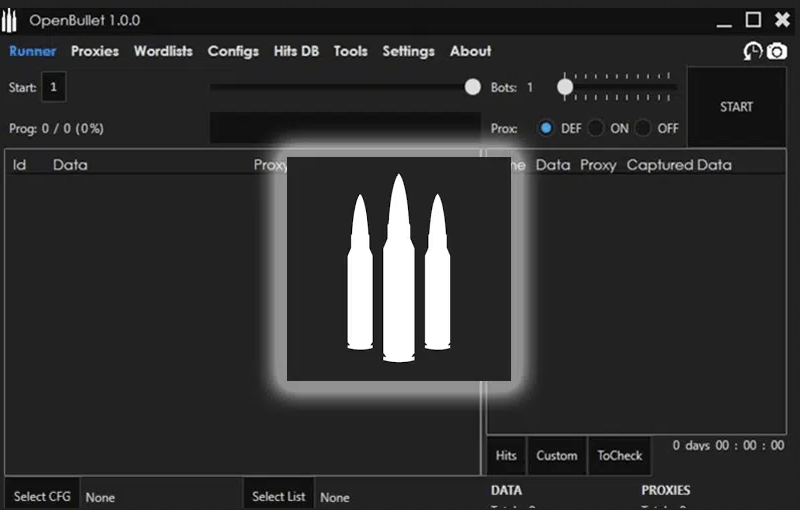Click the 0 days 00 : 00 : 00 timer
The width and height of the screenshot is (800, 510).
729,445
